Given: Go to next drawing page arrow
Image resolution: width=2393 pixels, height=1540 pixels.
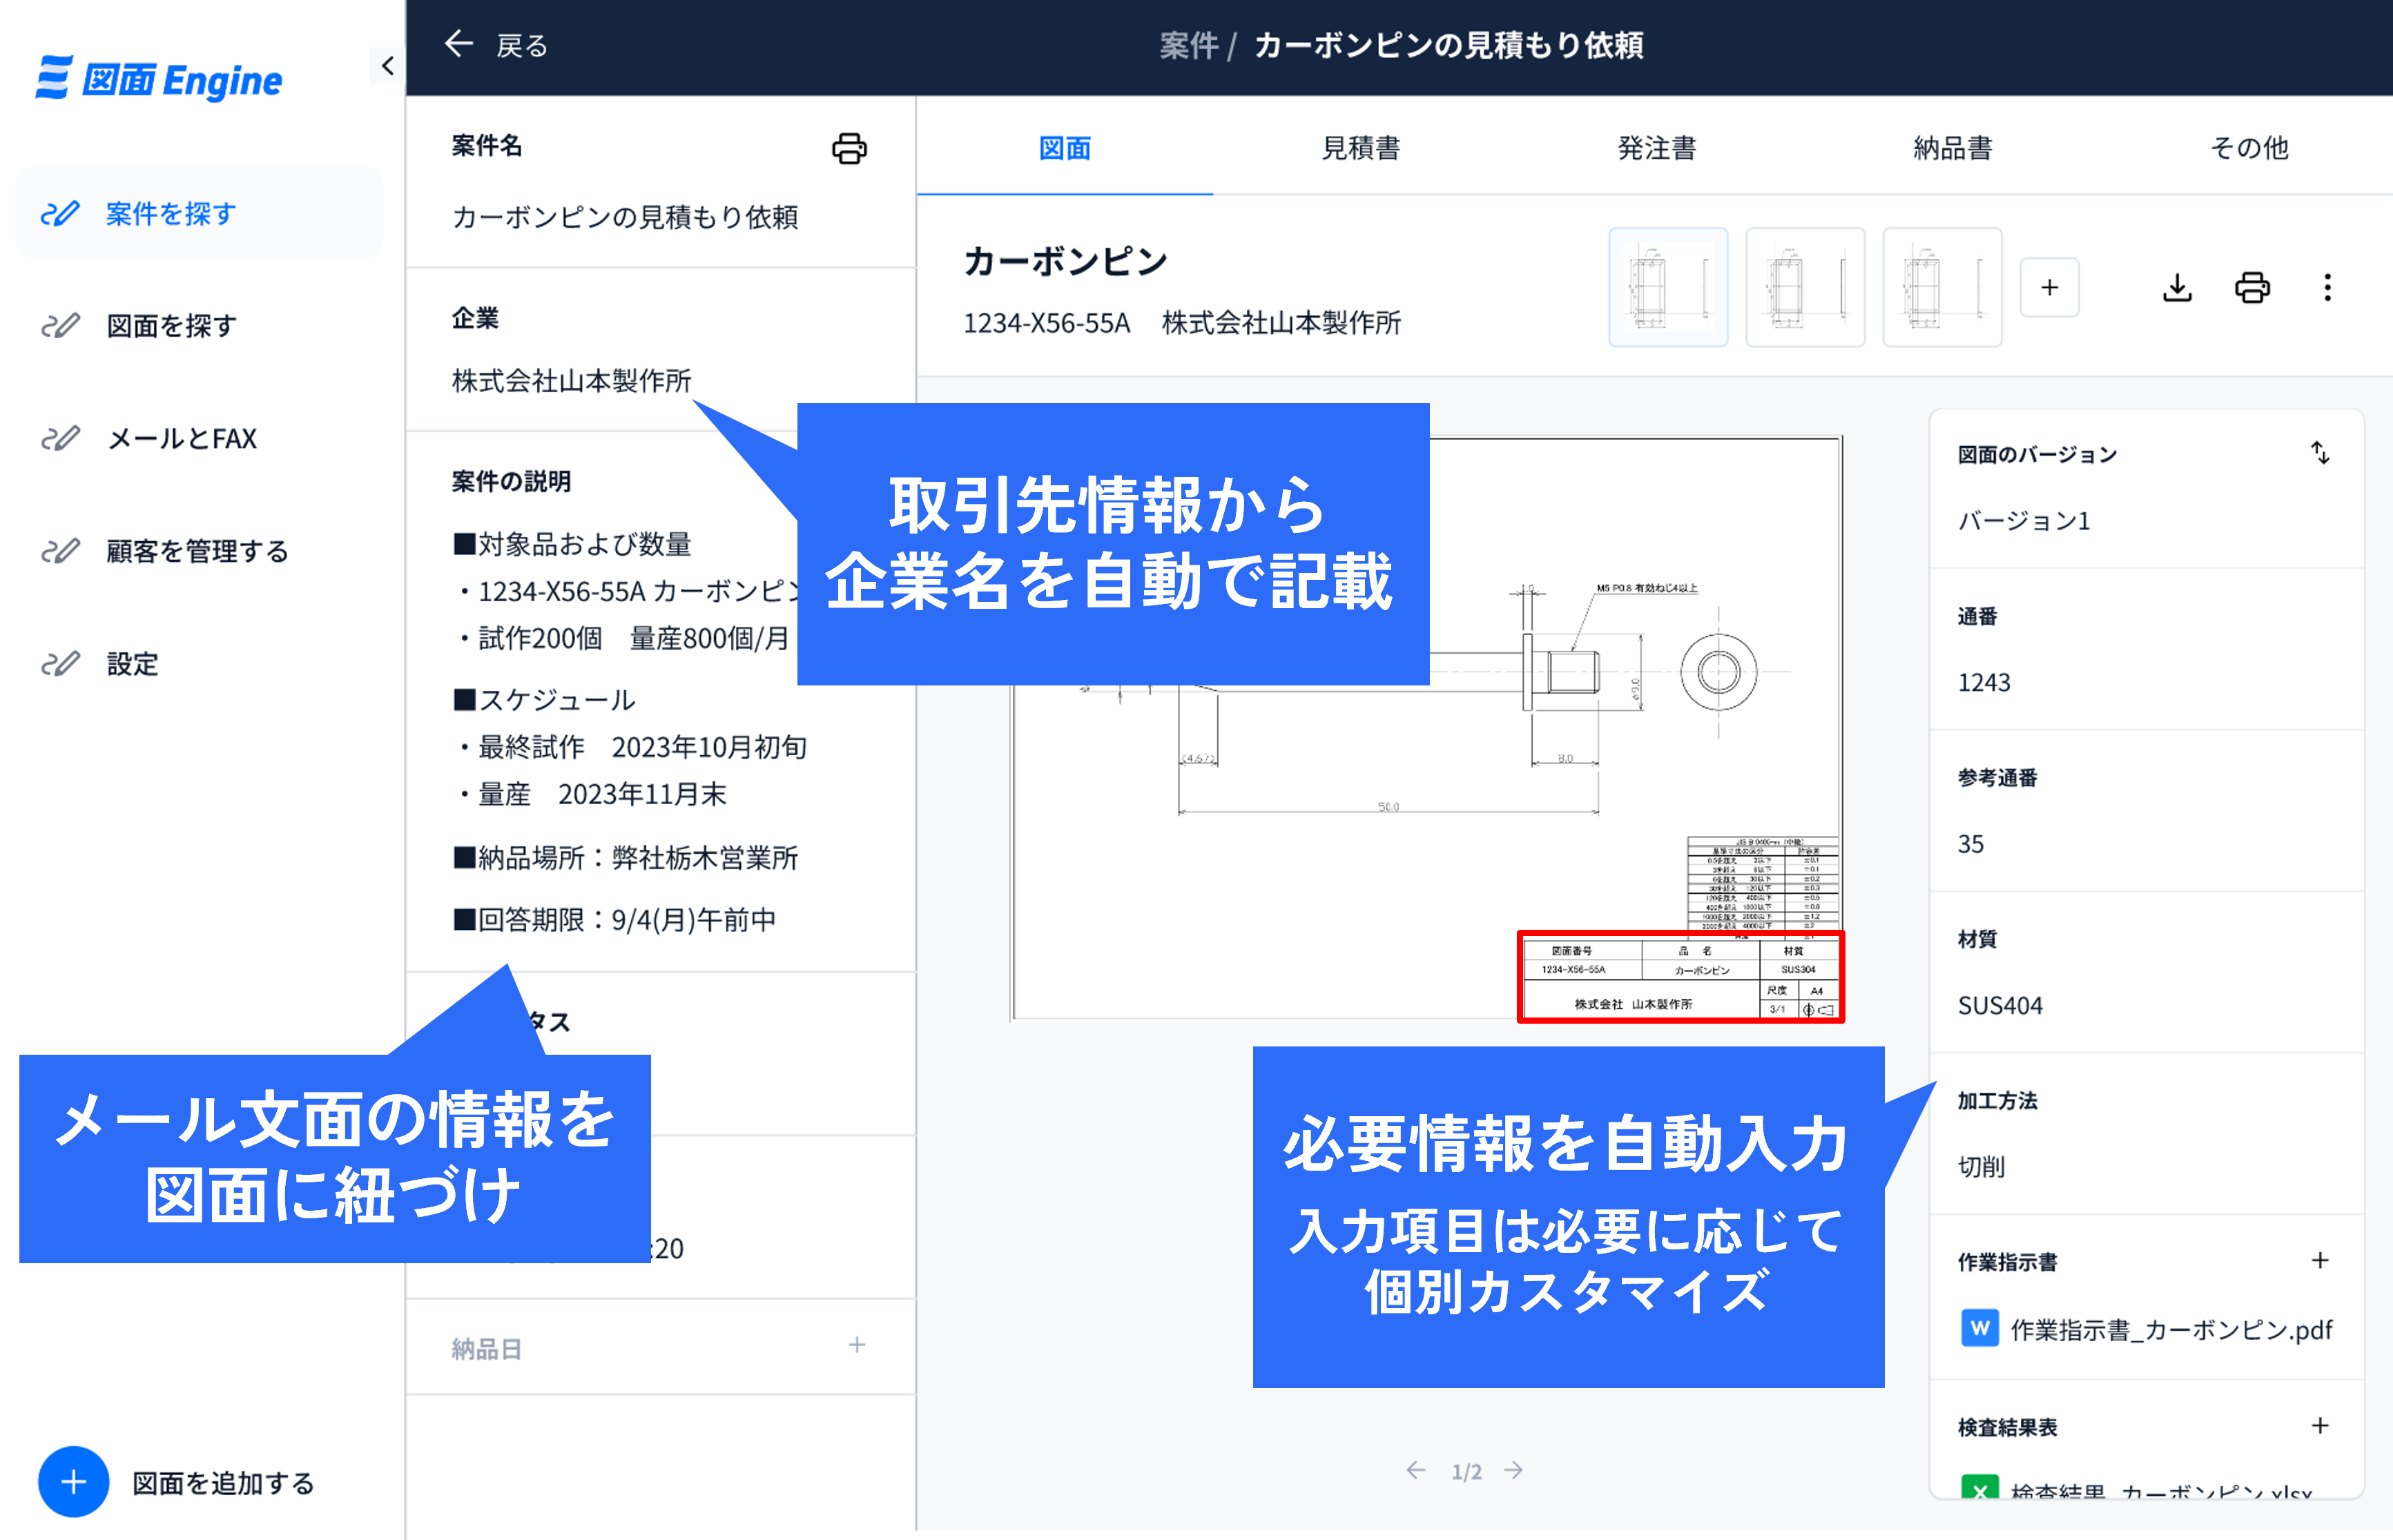Looking at the screenshot, I should tap(1514, 1470).
